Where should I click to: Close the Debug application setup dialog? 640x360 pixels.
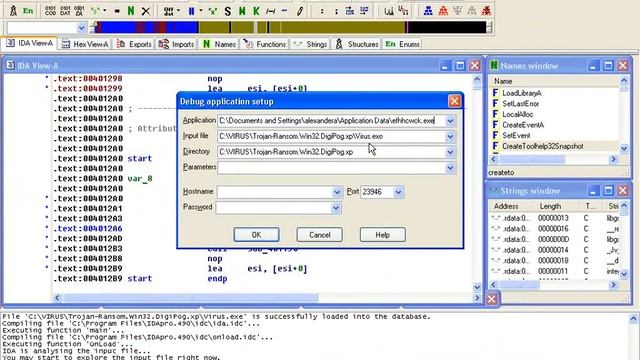click(x=454, y=101)
